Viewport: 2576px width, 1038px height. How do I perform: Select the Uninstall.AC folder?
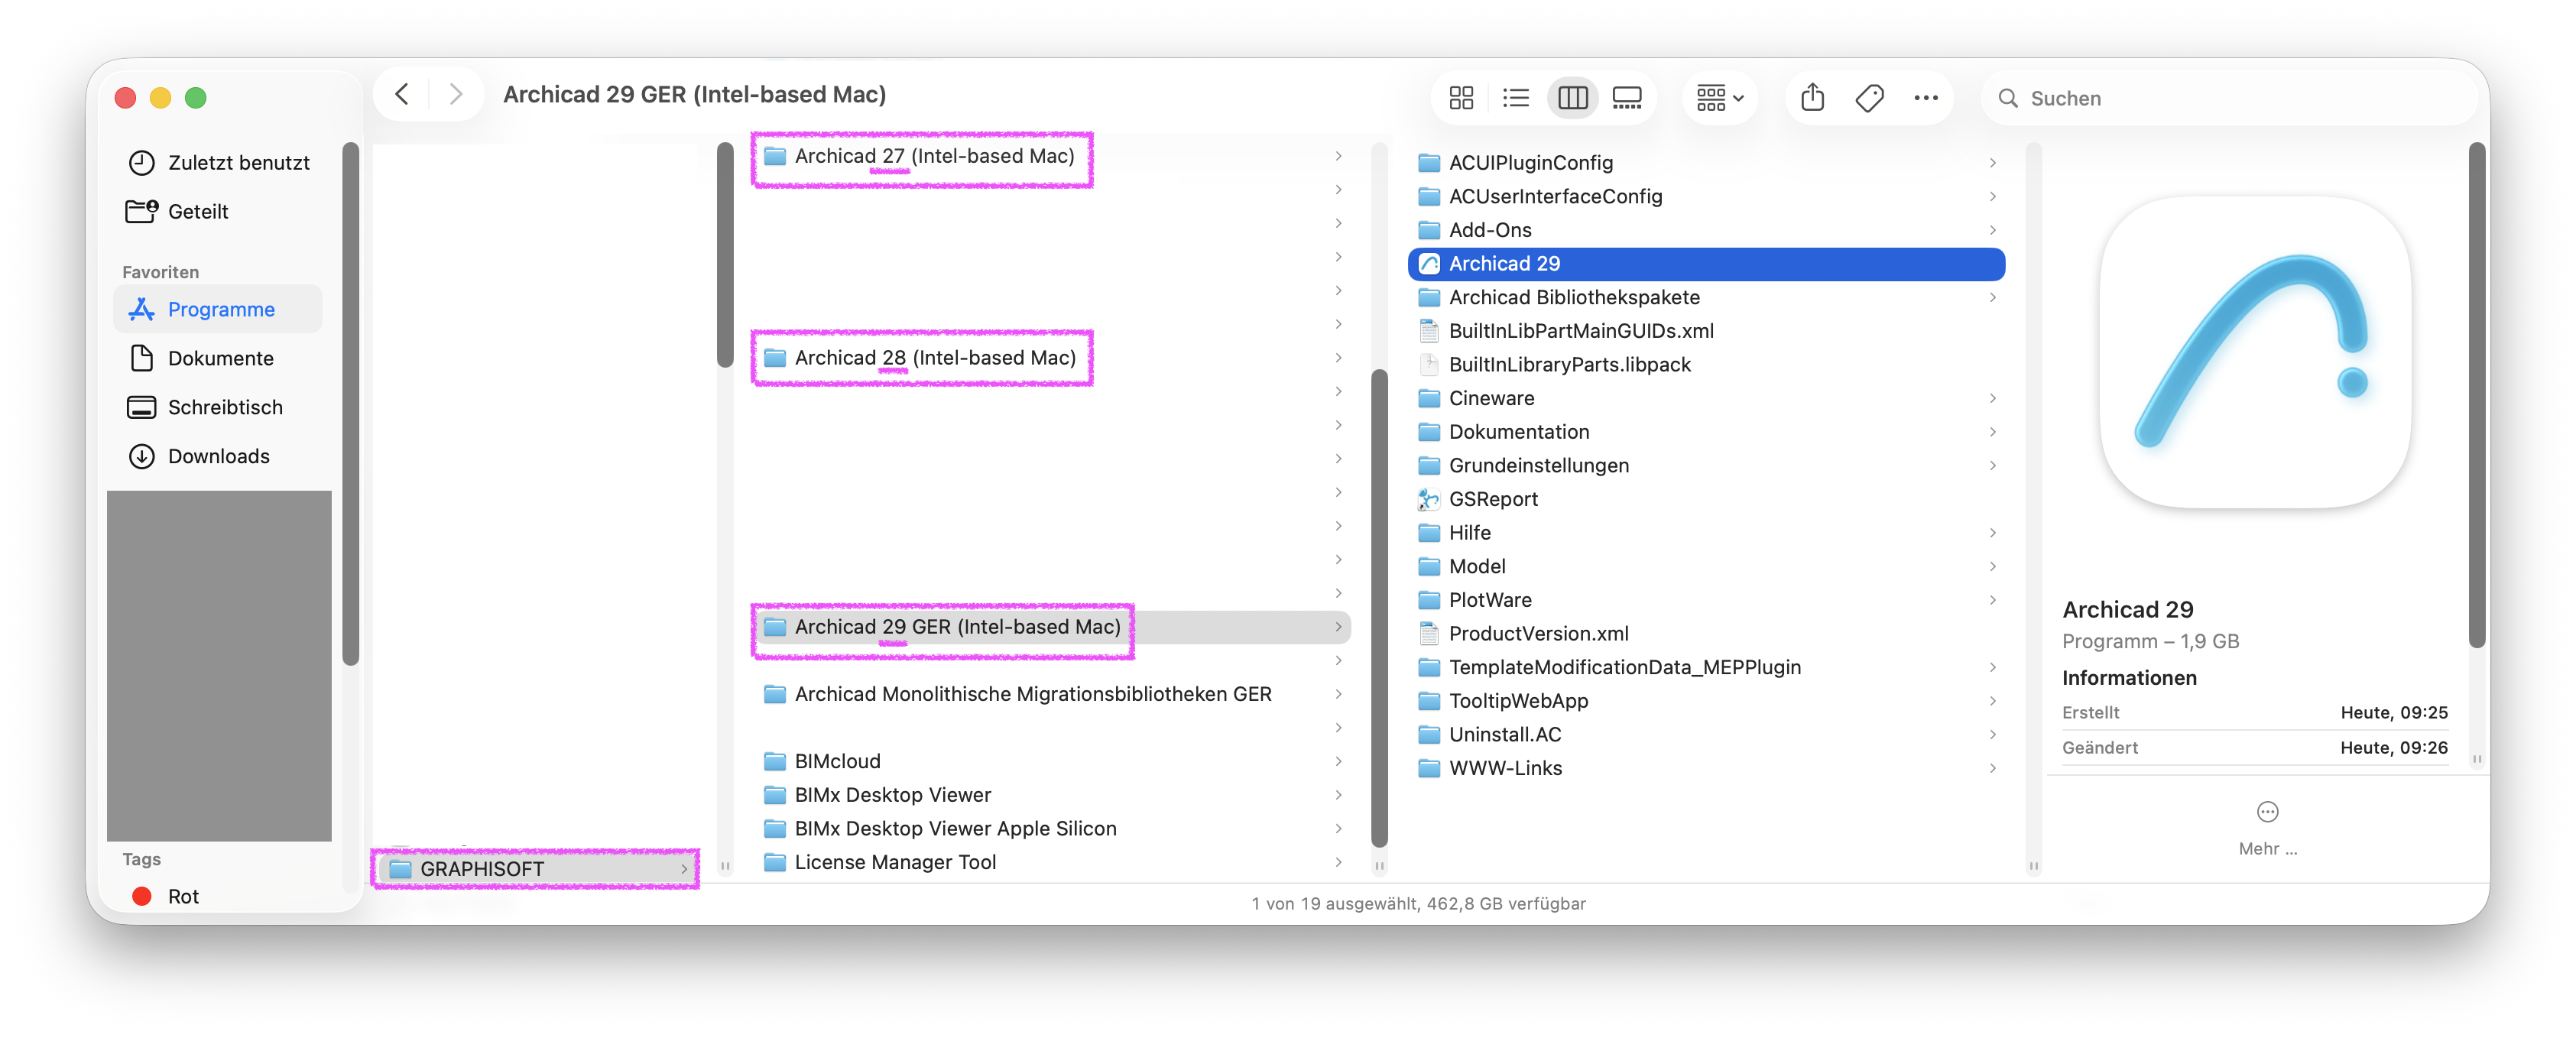coord(1706,736)
